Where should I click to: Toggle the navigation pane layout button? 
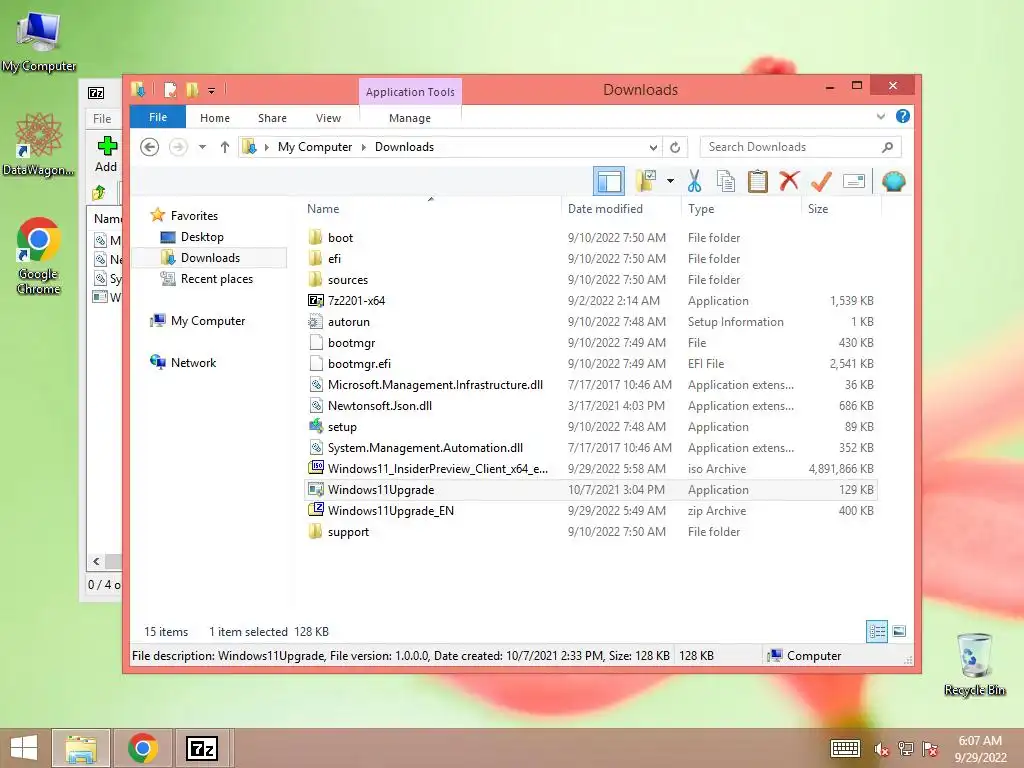(x=609, y=181)
